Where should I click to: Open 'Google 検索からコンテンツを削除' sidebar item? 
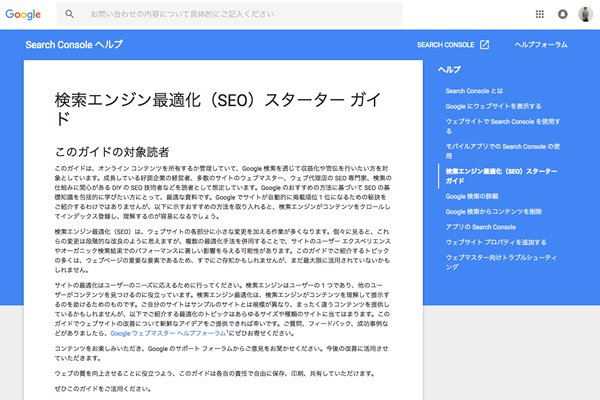pos(494,212)
